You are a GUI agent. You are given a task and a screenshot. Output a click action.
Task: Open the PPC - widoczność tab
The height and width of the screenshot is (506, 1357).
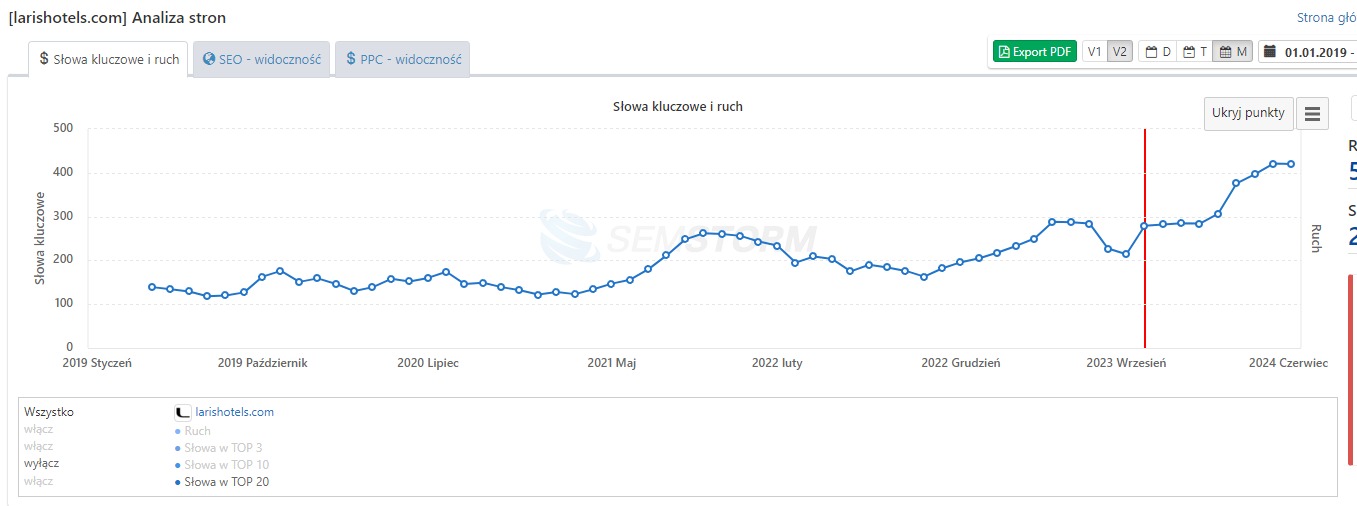click(x=402, y=59)
